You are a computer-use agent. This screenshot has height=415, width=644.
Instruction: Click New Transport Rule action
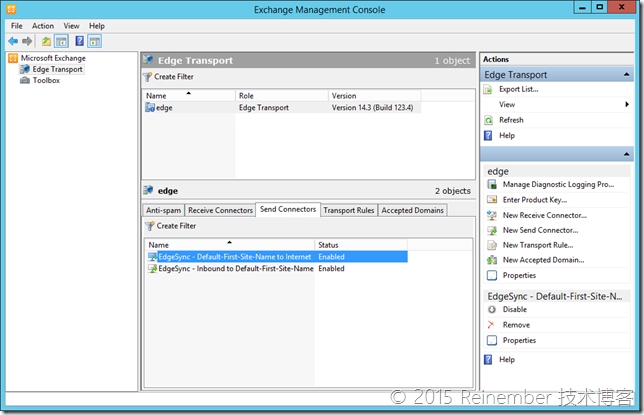tap(538, 245)
